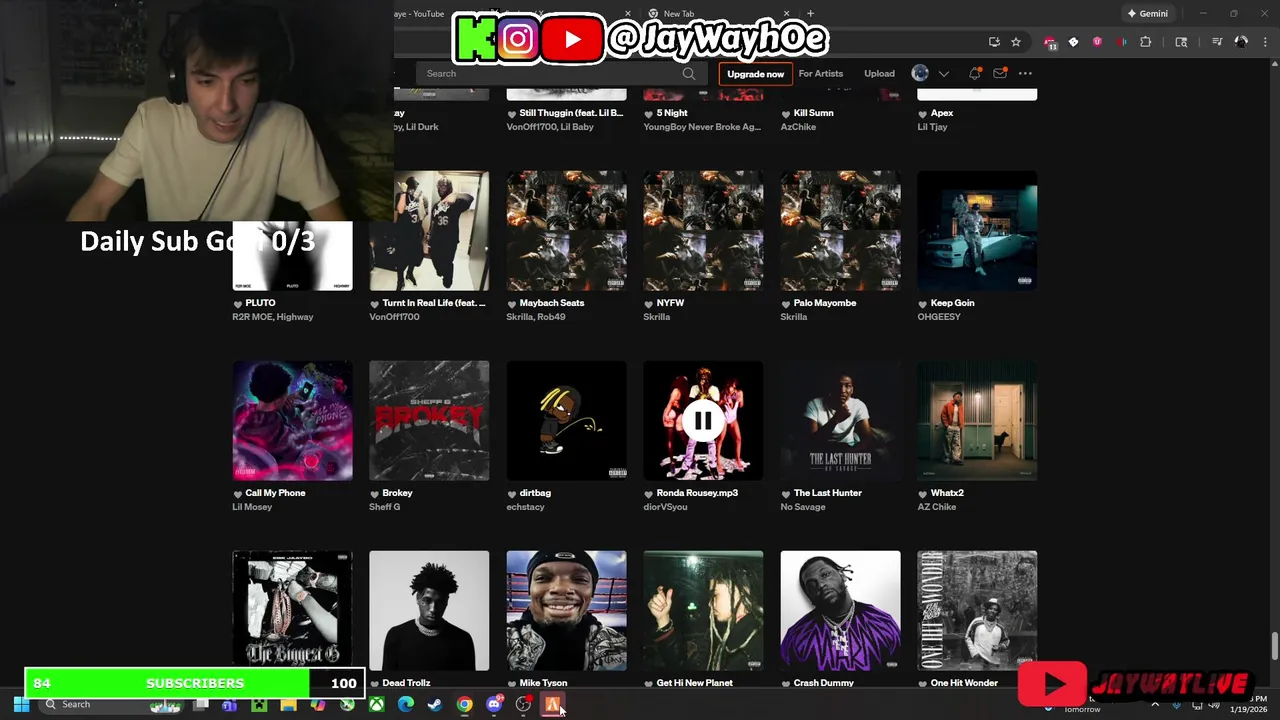Open Minecraft from the taskbar
The width and height of the screenshot is (1280, 720).
click(259, 704)
